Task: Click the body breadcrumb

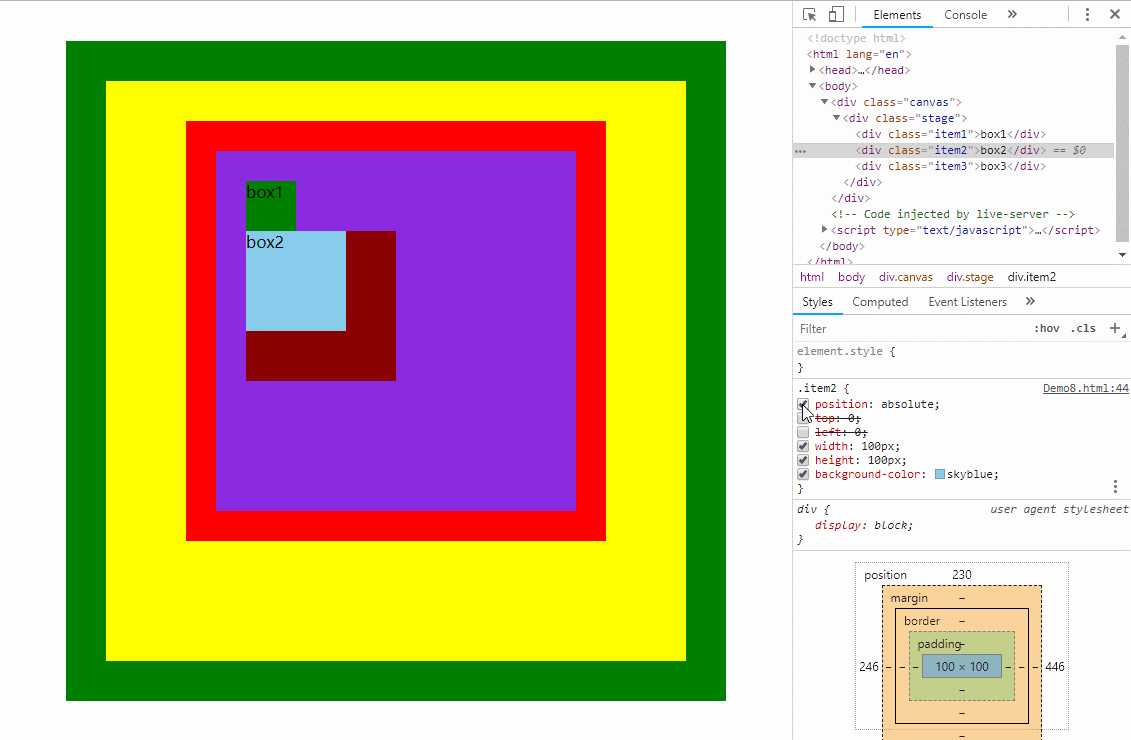Action: coord(851,277)
